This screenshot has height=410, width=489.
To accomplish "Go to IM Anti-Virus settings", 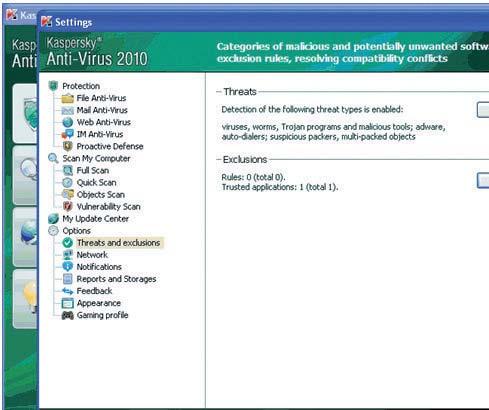I will click(100, 134).
